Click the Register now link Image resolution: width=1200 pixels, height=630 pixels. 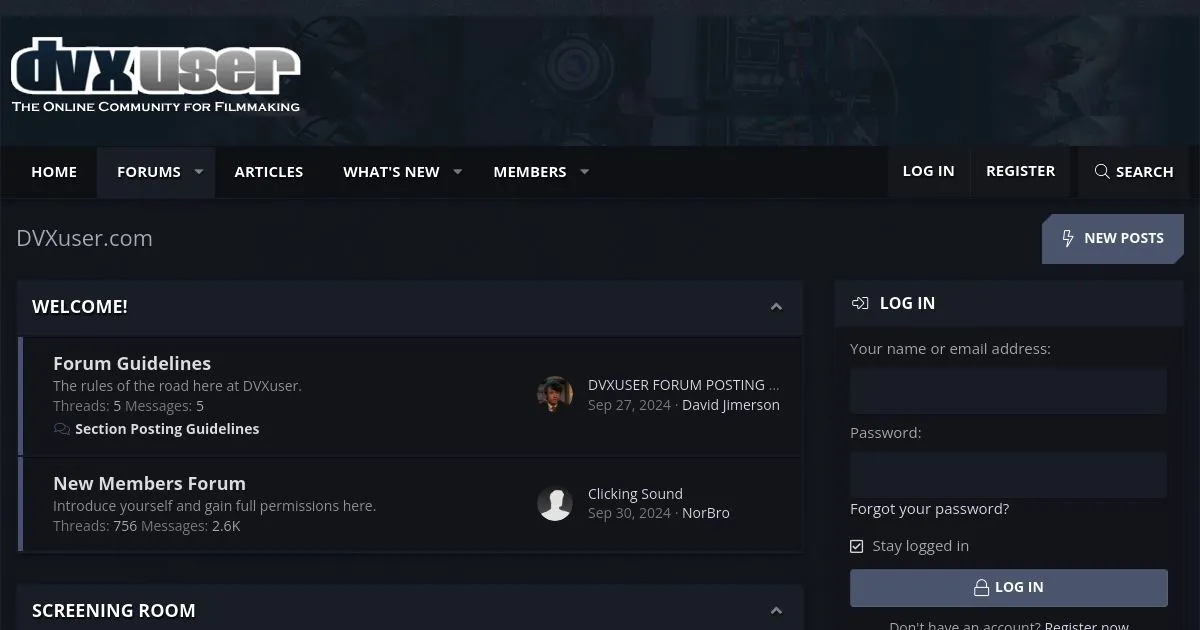[1087, 626]
